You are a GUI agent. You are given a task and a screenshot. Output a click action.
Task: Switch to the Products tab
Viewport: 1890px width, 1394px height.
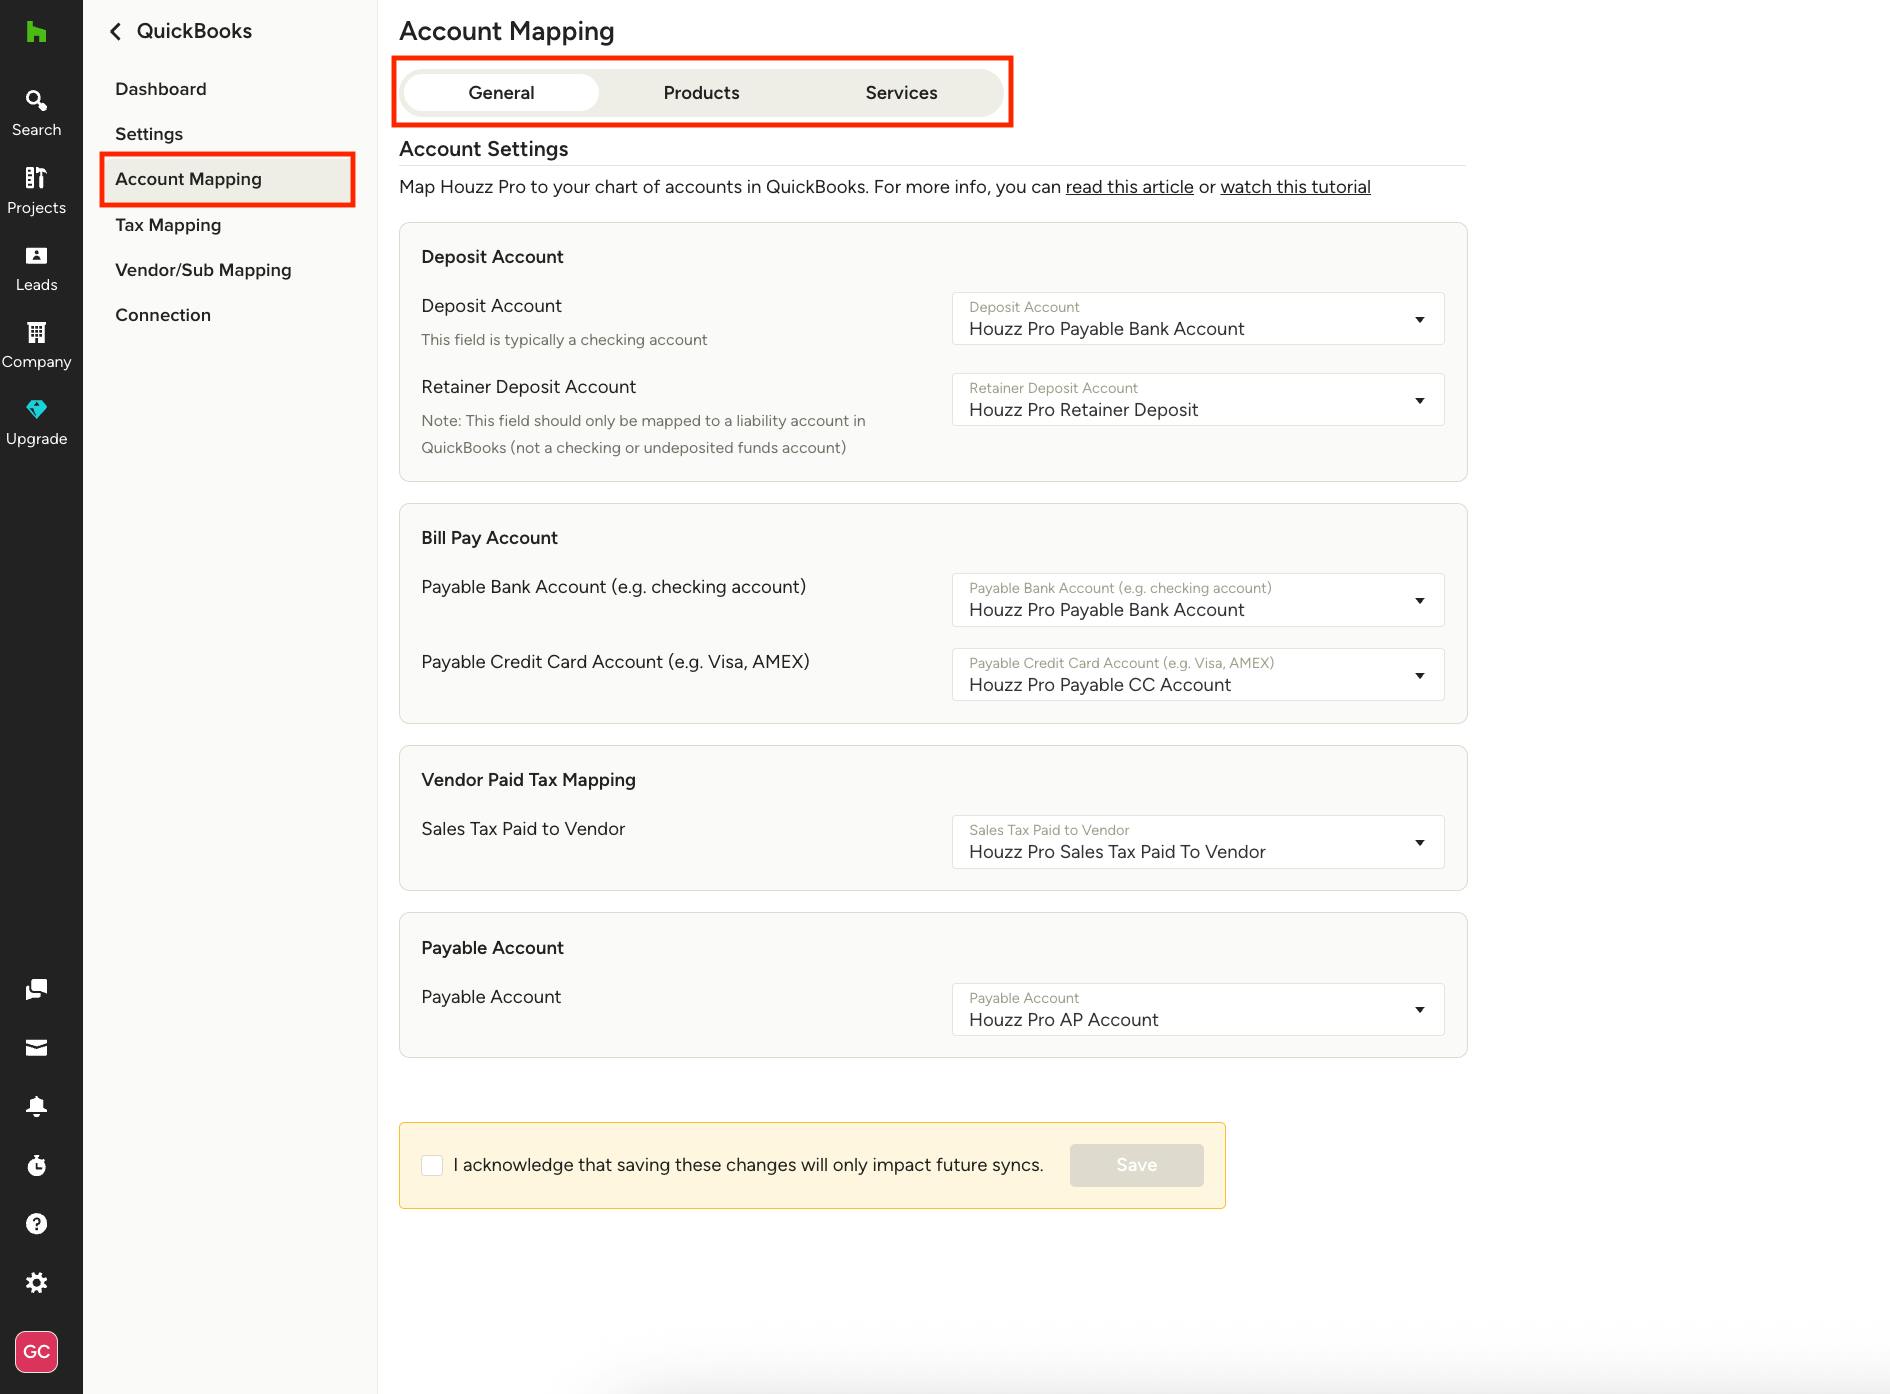tap(701, 93)
